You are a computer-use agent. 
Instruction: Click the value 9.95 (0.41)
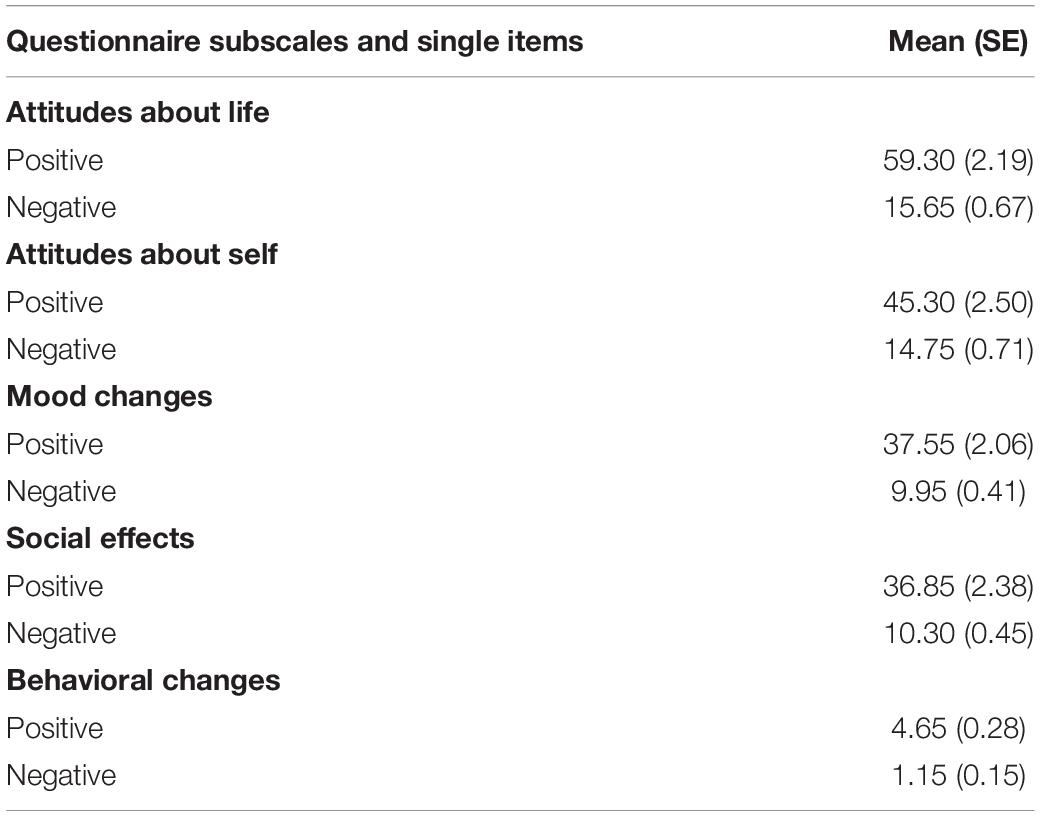pyautogui.click(x=958, y=492)
